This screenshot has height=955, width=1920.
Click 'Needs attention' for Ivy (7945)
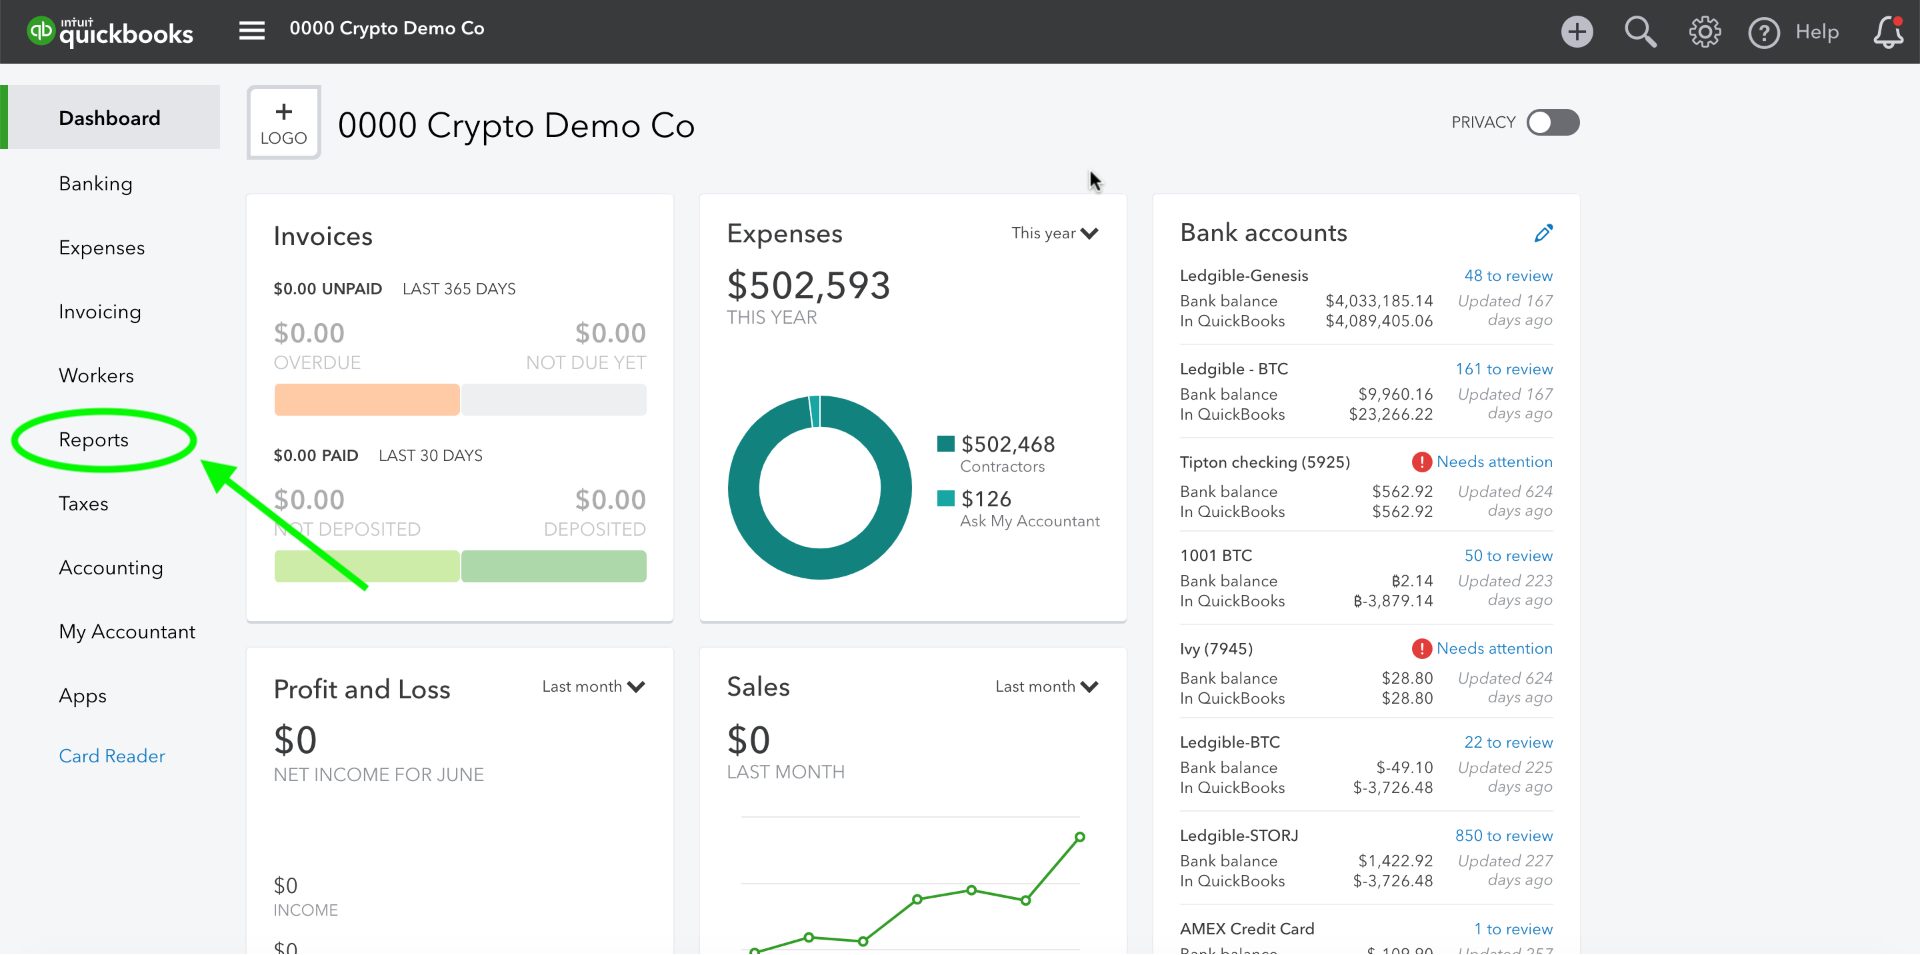coord(1494,649)
